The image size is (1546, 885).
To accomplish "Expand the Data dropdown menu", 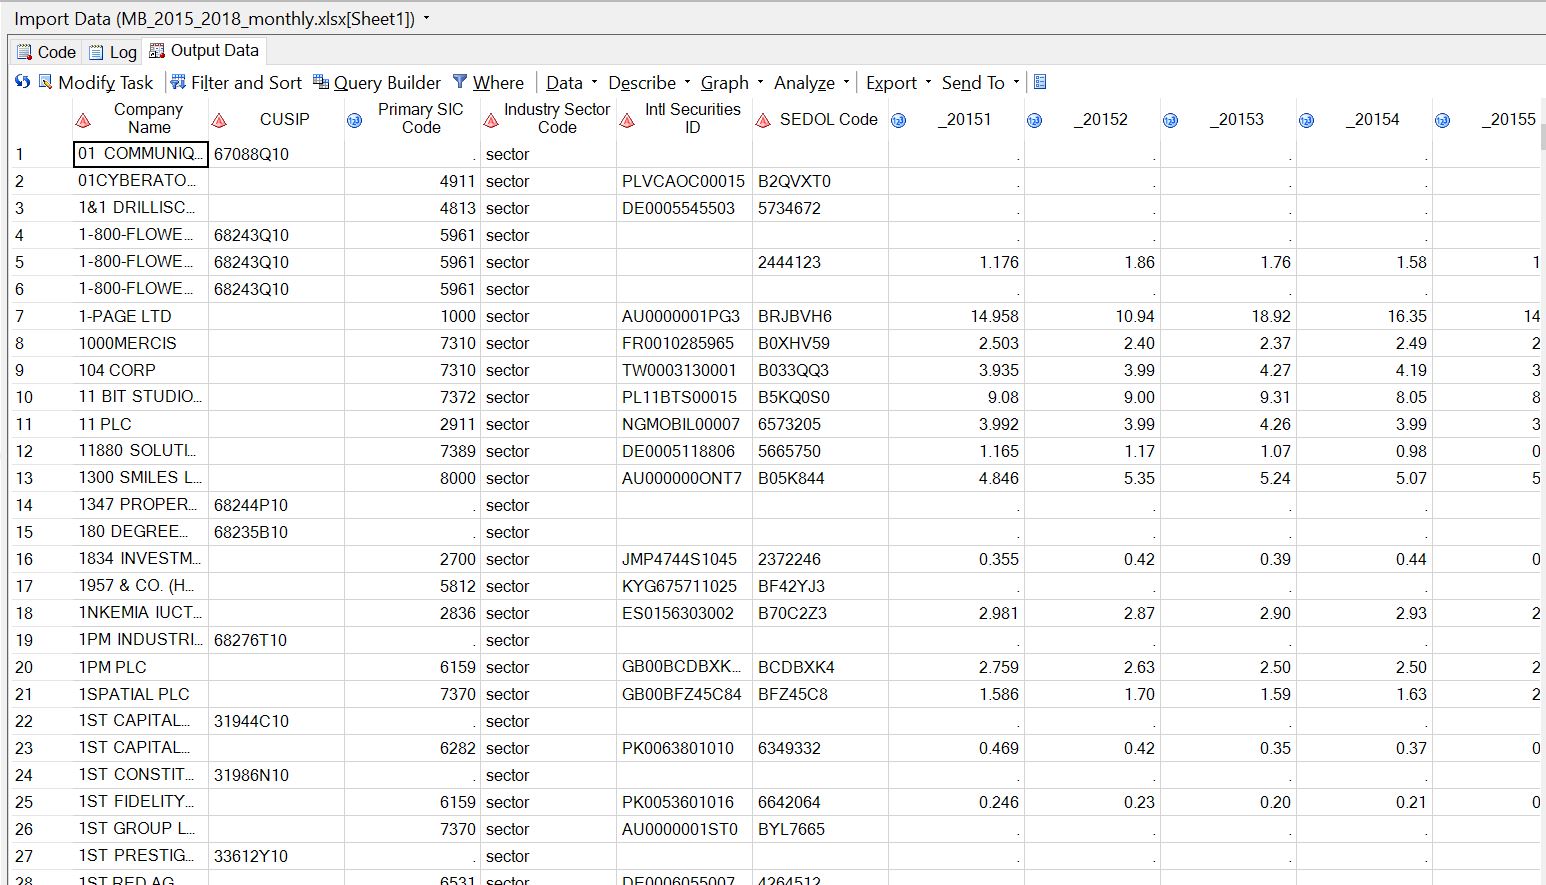I will 571,82.
